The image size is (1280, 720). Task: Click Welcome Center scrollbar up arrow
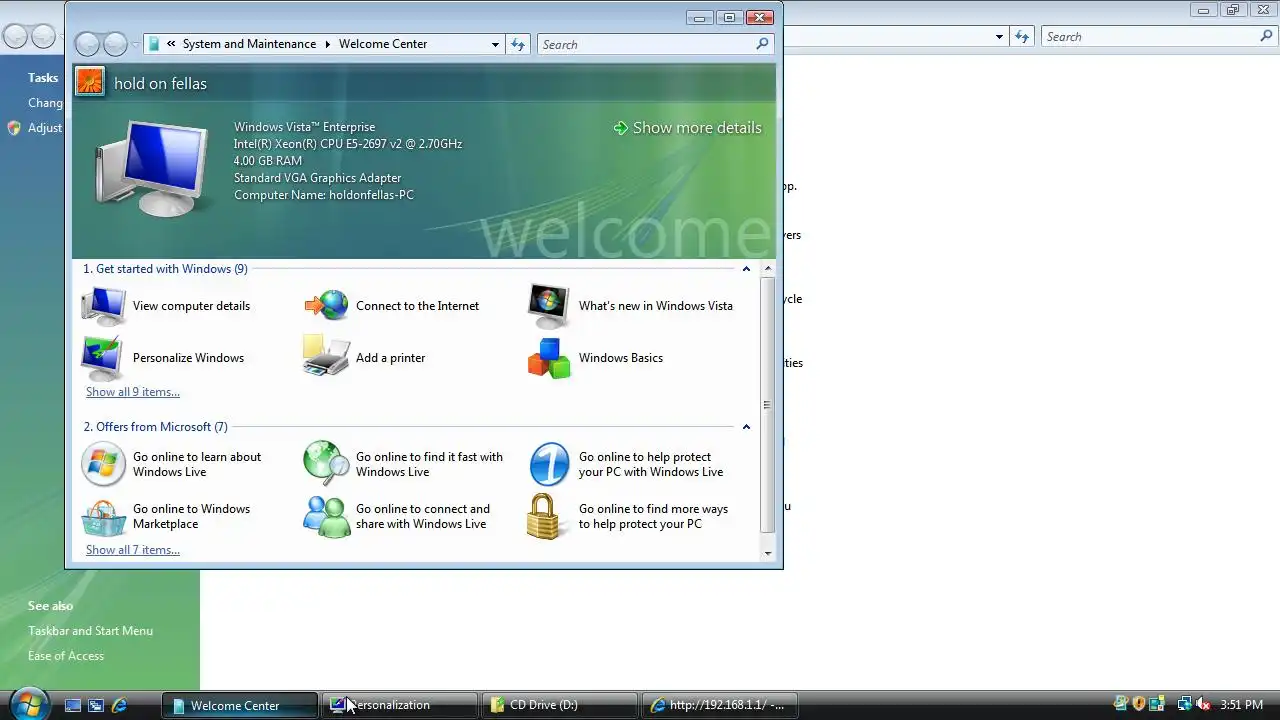tap(768, 269)
